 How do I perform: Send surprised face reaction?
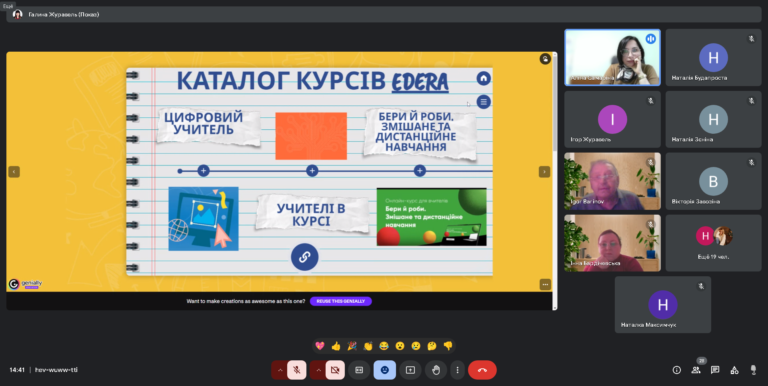(x=400, y=346)
